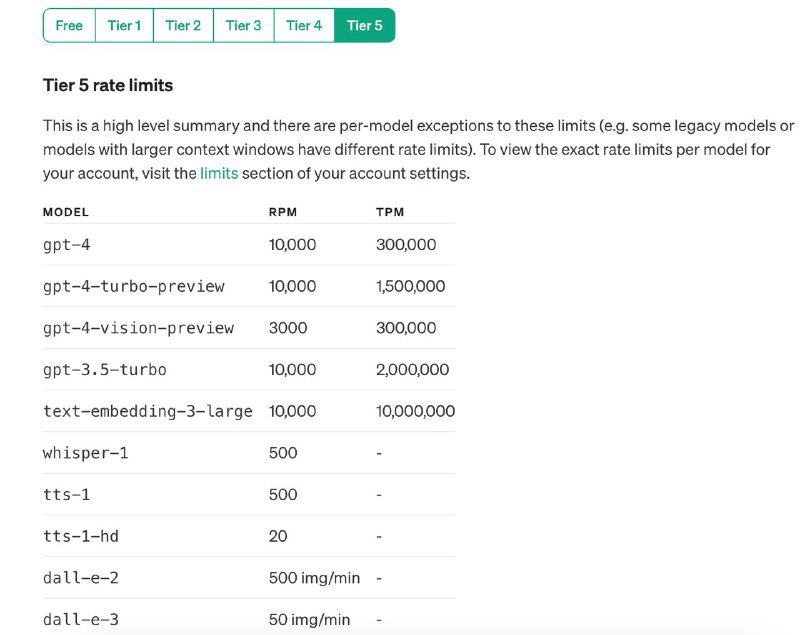Click the whisper-1 model row
The height and width of the screenshot is (635, 800).
point(85,453)
